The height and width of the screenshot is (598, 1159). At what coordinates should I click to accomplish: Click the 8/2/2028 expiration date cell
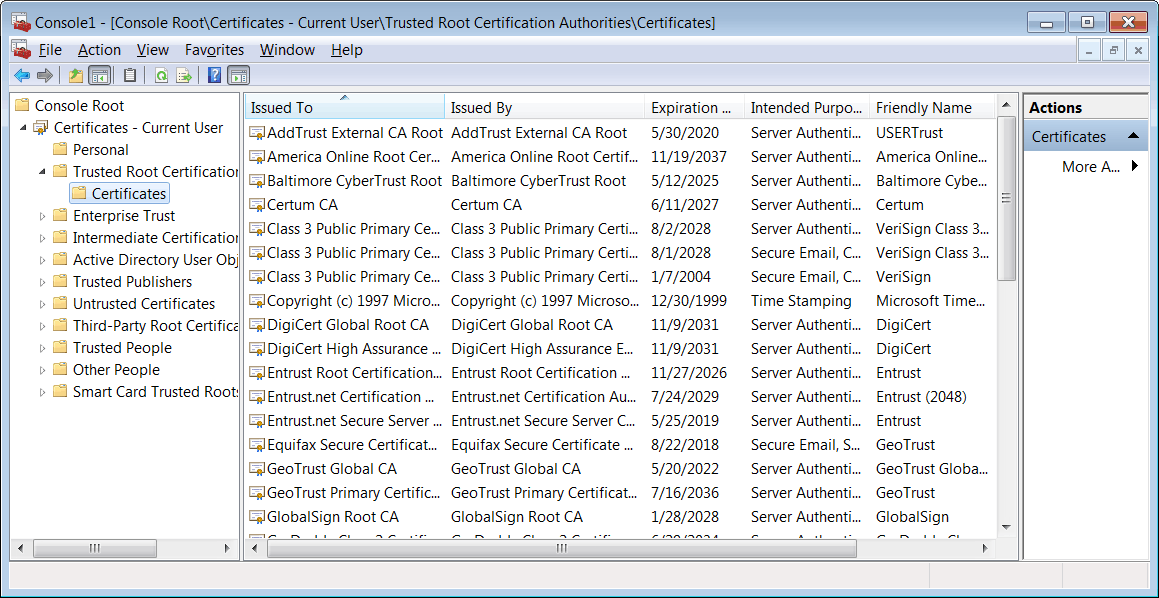click(681, 229)
